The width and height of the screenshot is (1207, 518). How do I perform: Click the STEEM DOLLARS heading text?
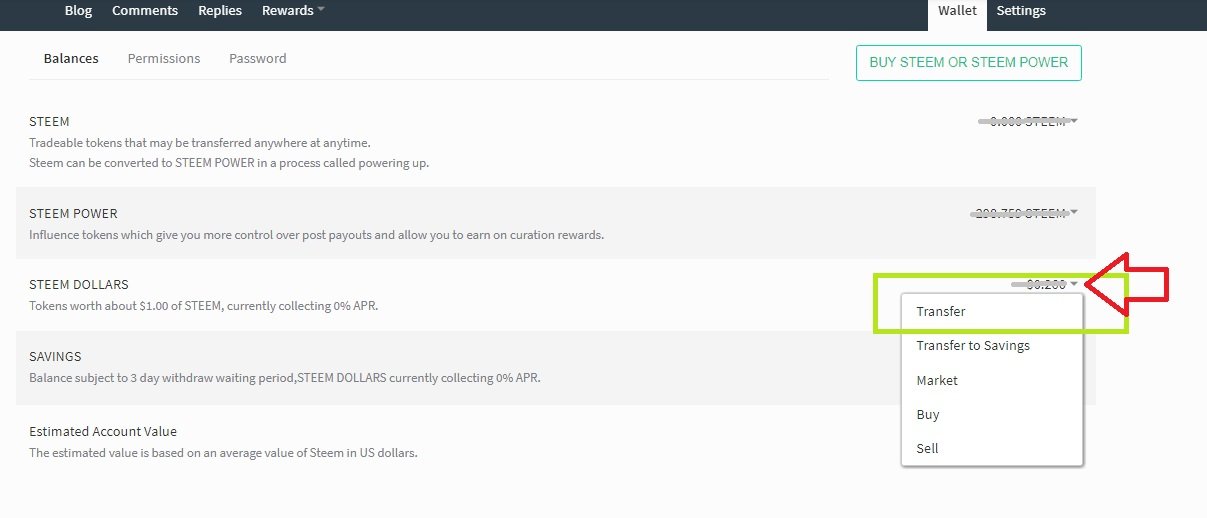tap(79, 284)
